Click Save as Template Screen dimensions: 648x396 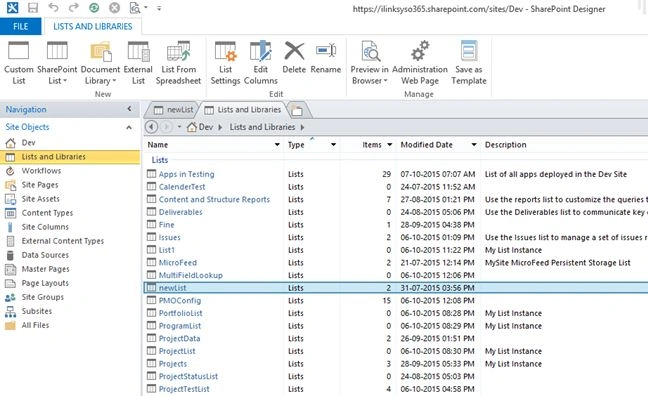(469, 63)
